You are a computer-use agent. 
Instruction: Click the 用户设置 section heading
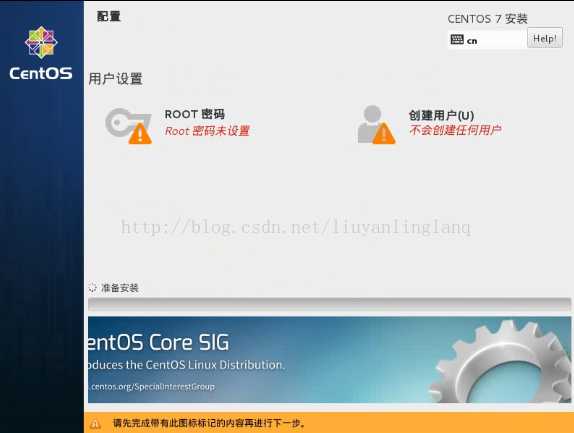click(x=116, y=79)
